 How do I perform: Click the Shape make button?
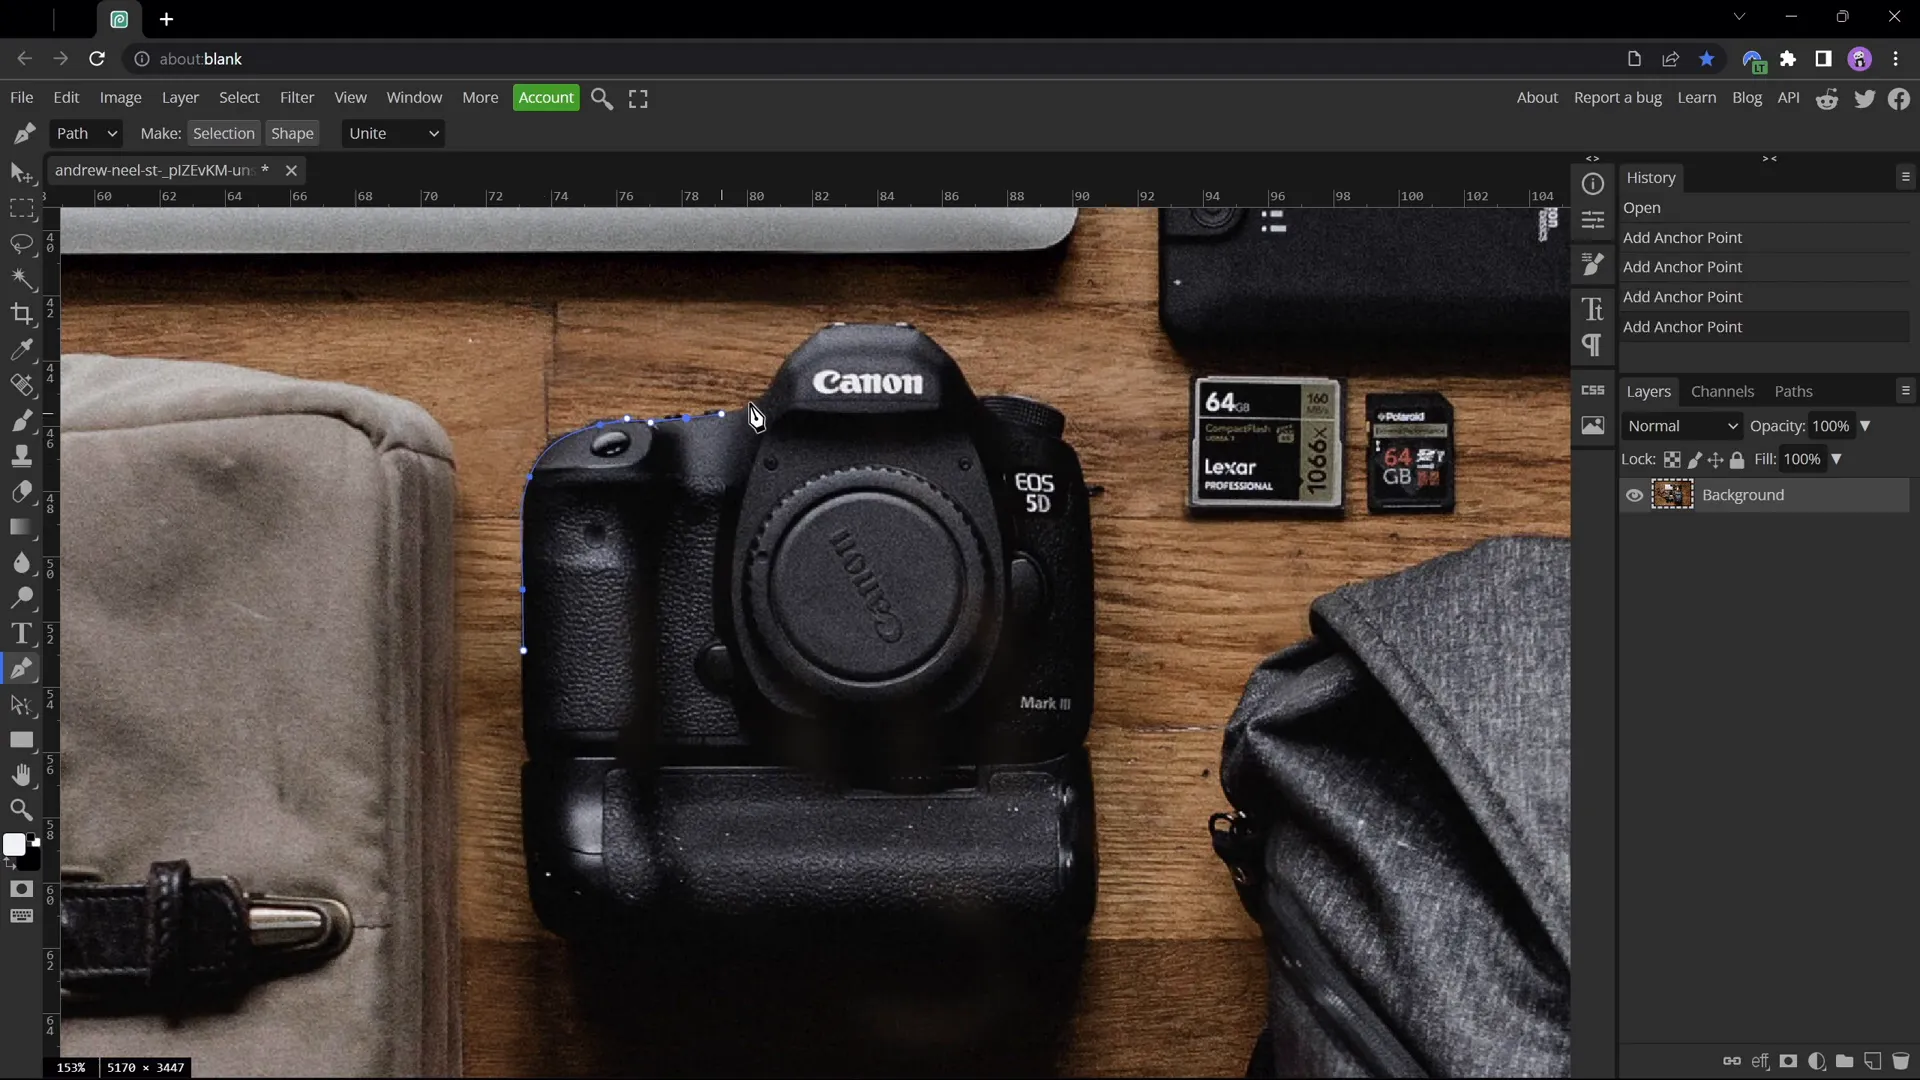(292, 133)
